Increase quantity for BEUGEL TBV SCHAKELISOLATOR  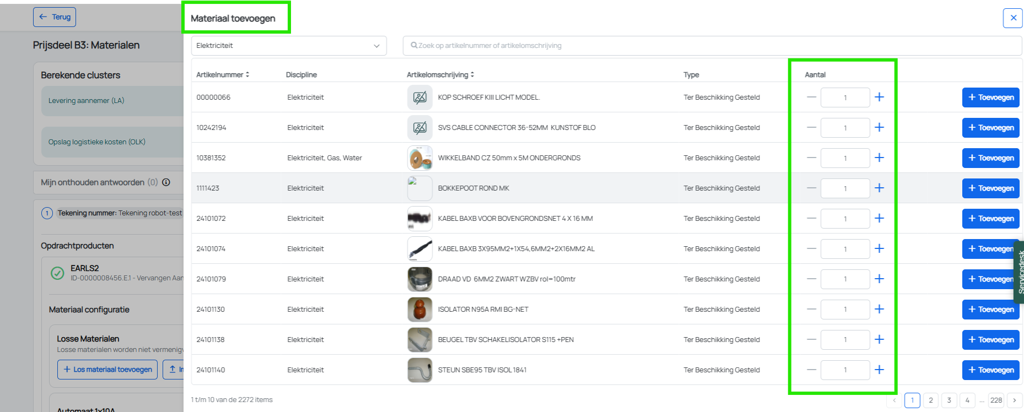(x=879, y=340)
